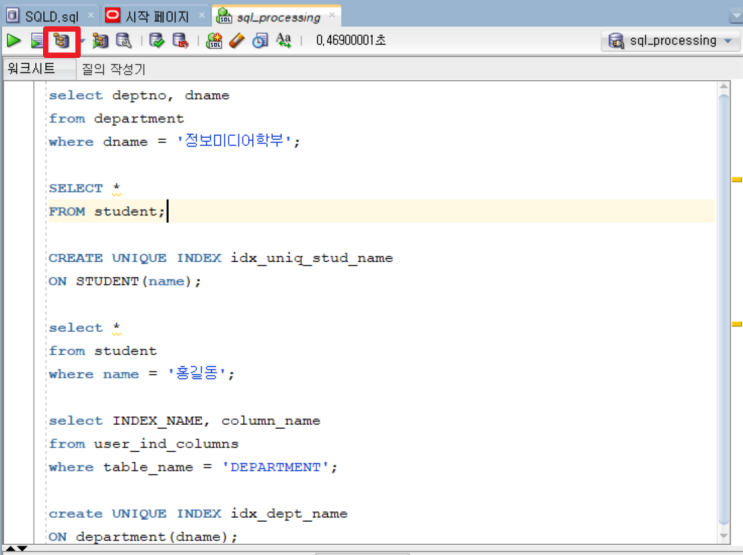Click the 'DEPARTMENT' string literal
Screen dimensions: 743x555
point(275,467)
